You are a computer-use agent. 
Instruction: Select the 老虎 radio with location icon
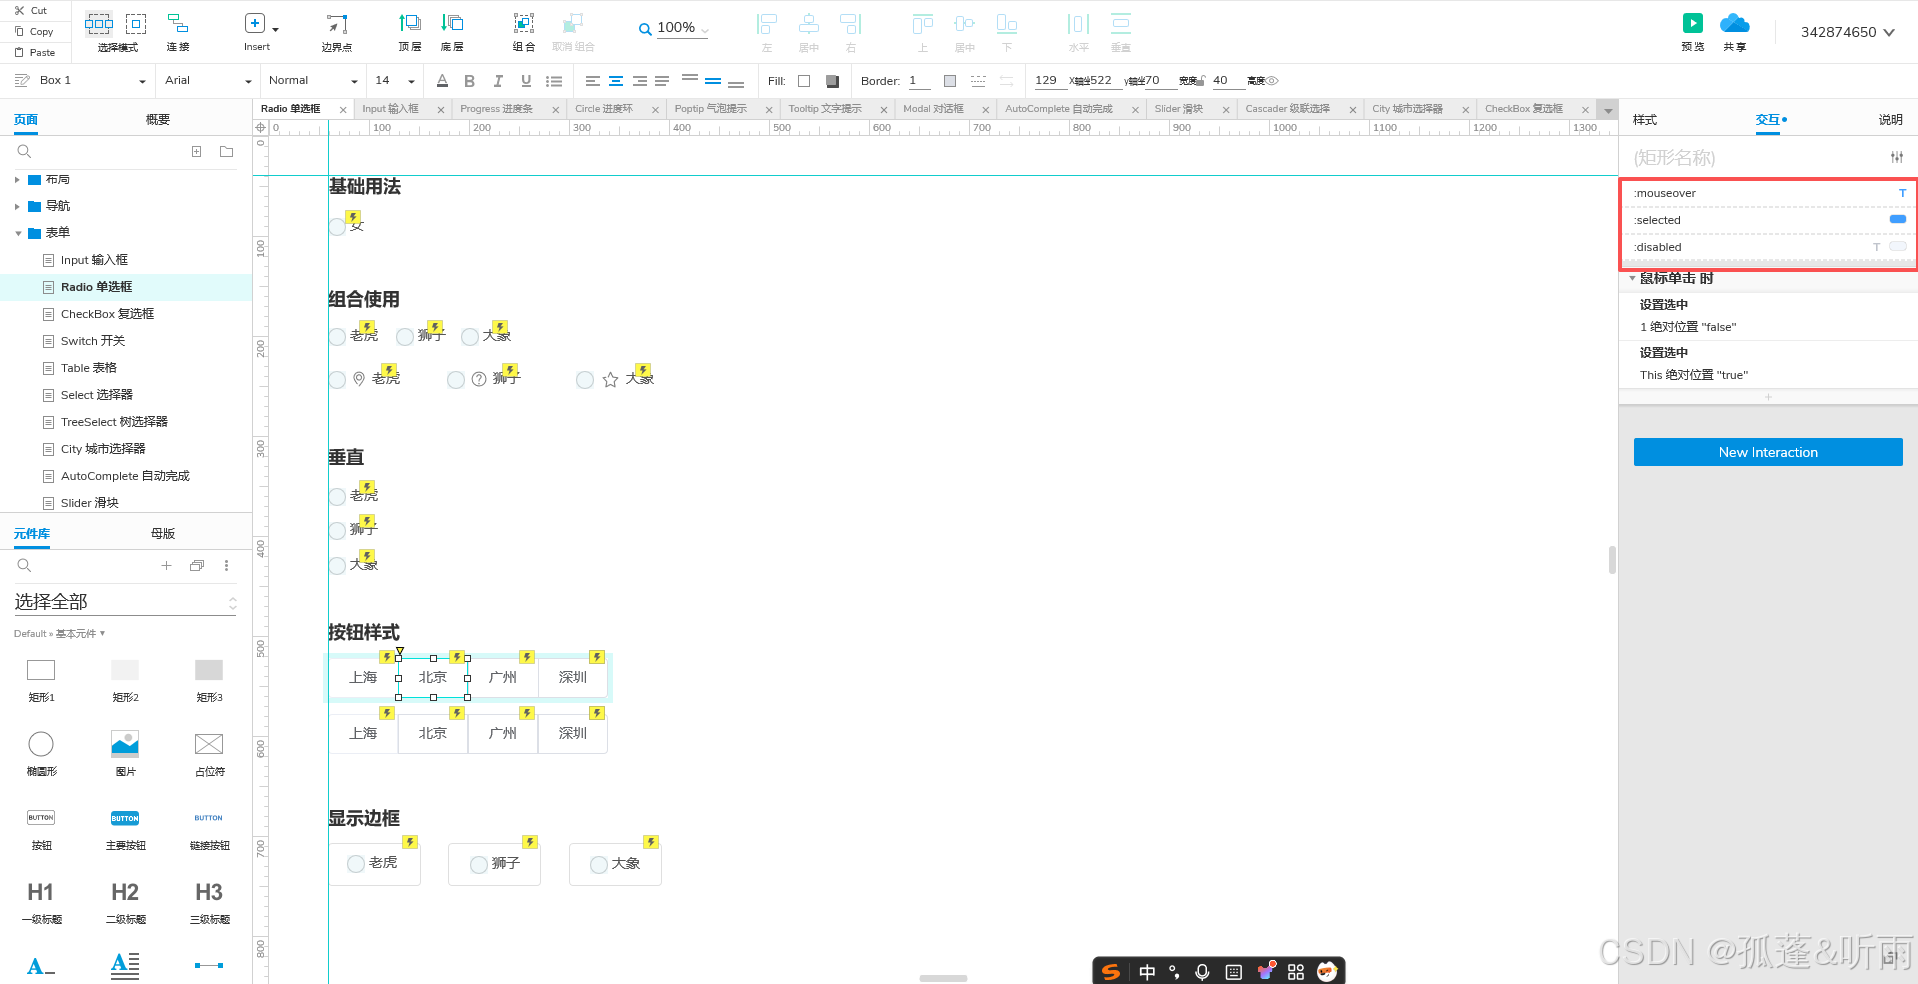pos(338,380)
